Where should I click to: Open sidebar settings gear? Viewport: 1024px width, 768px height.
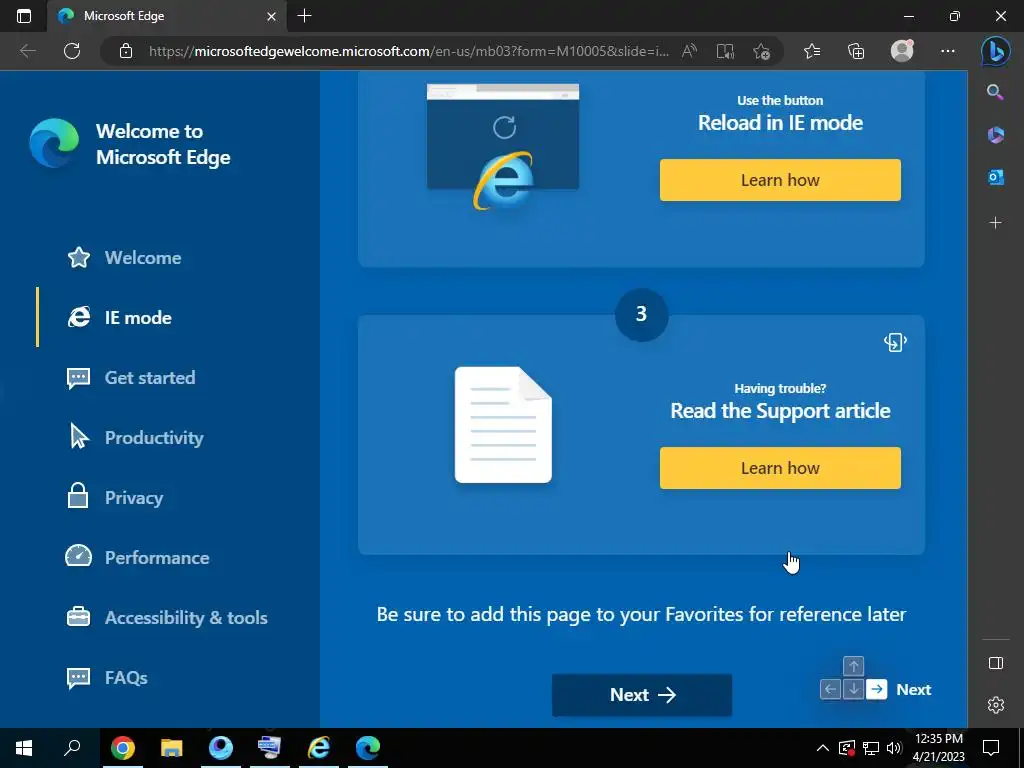[x=995, y=705]
